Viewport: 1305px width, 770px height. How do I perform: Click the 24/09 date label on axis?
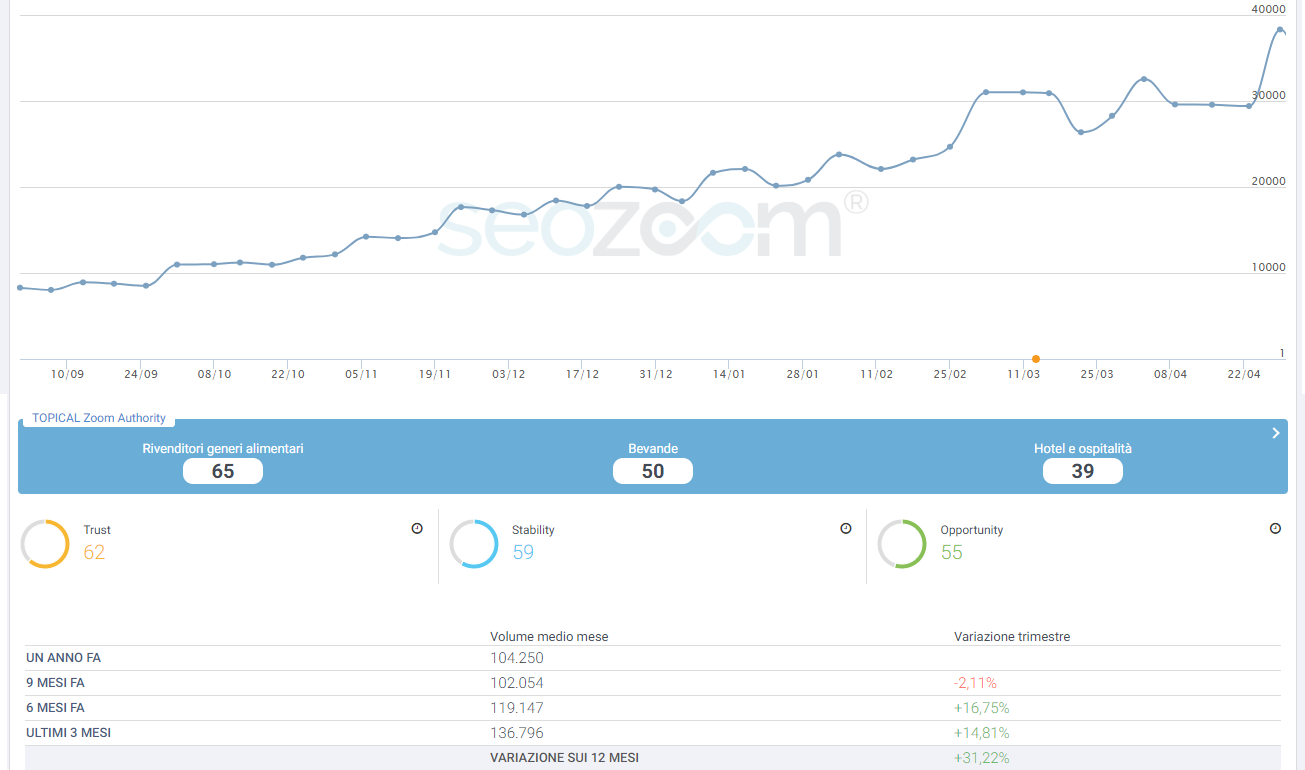[x=141, y=374]
